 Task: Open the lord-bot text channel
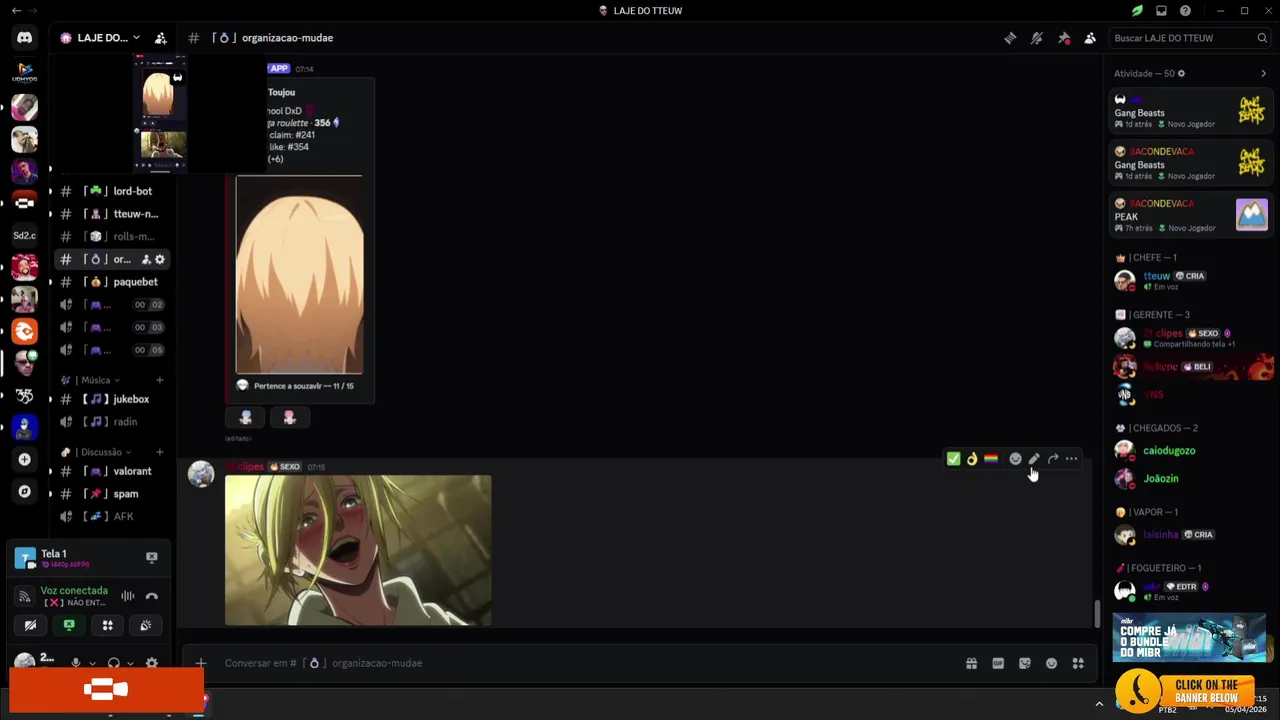click(x=110, y=191)
